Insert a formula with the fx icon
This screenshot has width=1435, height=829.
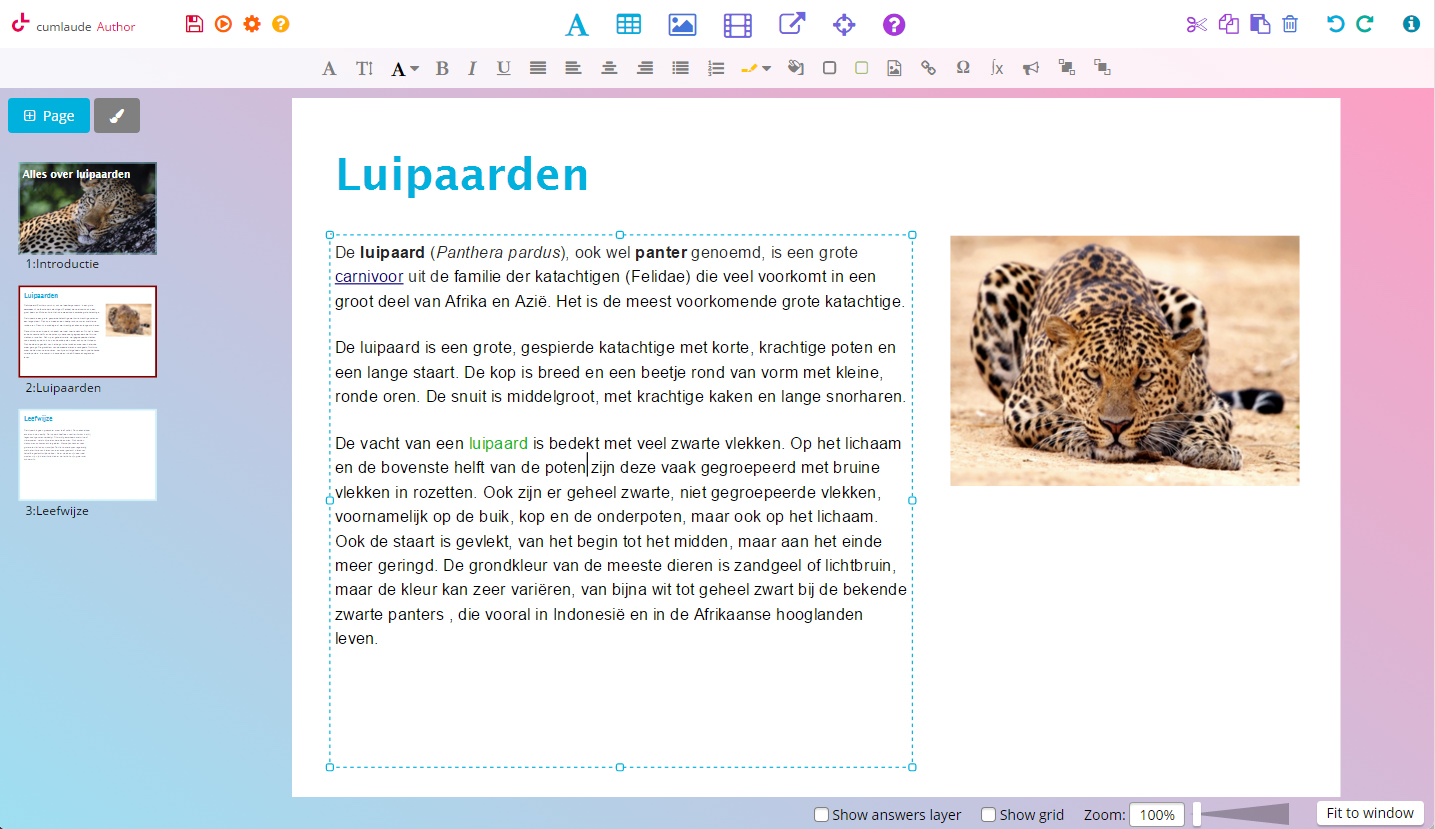[x=997, y=68]
